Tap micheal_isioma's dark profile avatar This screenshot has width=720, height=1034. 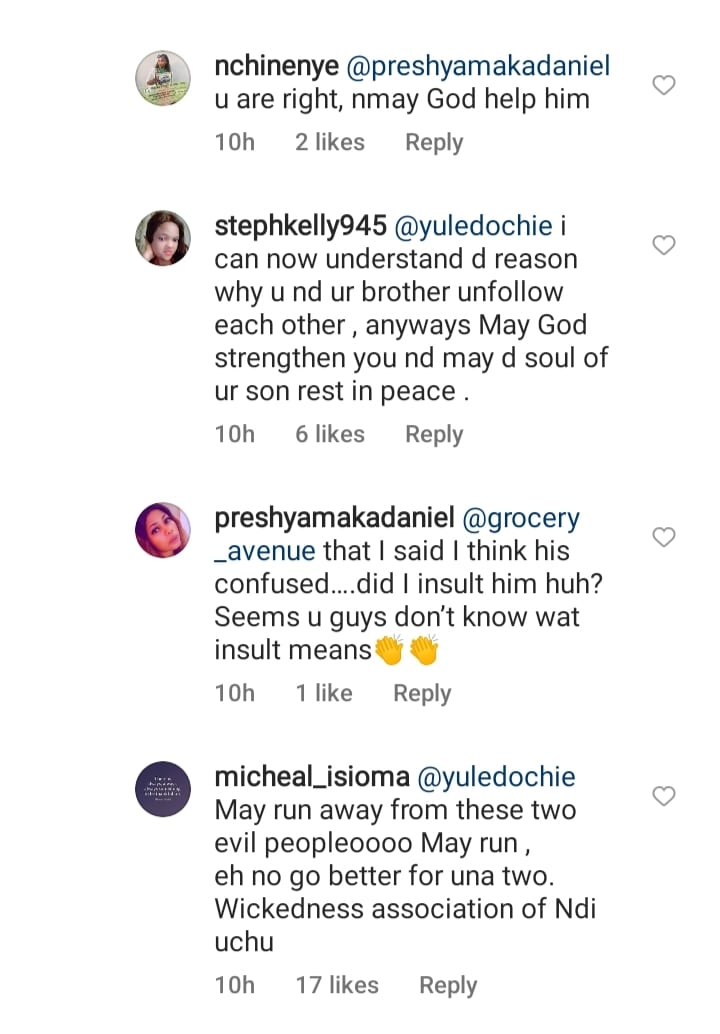[163, 789]
